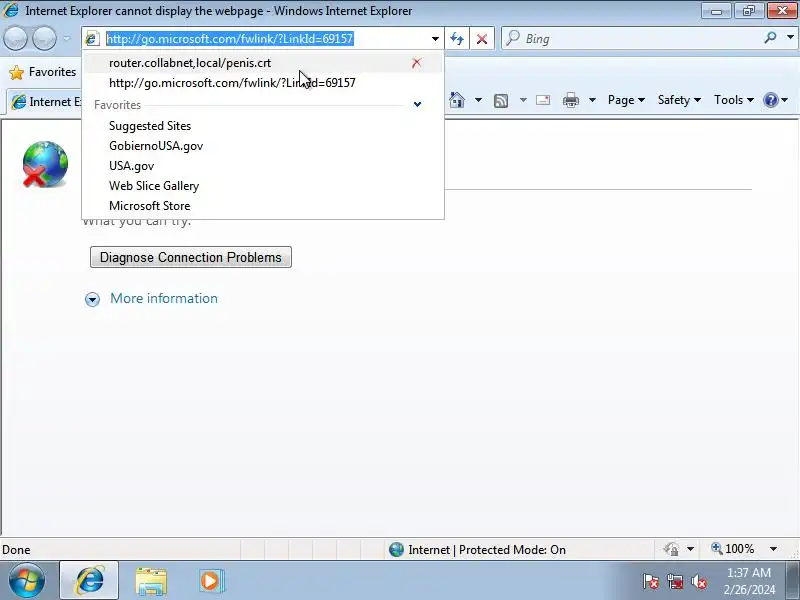This screenshot has width=800, height=600.
Task: Click the status bar privacy/lock icon
Action: click(x=672, y=549)
